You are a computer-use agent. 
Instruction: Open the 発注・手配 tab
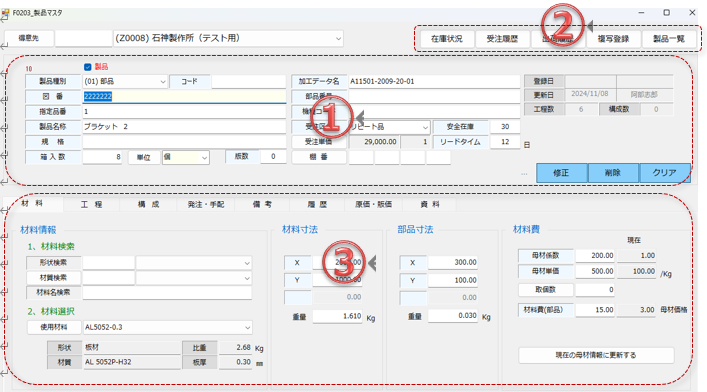click(206, 204)
